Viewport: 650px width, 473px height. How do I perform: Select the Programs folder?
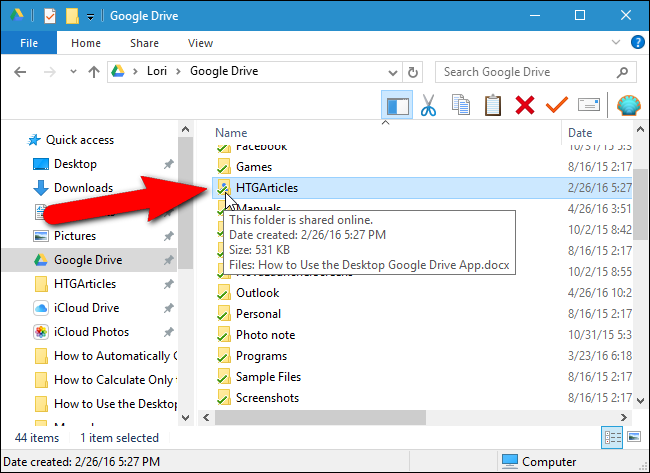pyautogui.click(x=261, y=356)
